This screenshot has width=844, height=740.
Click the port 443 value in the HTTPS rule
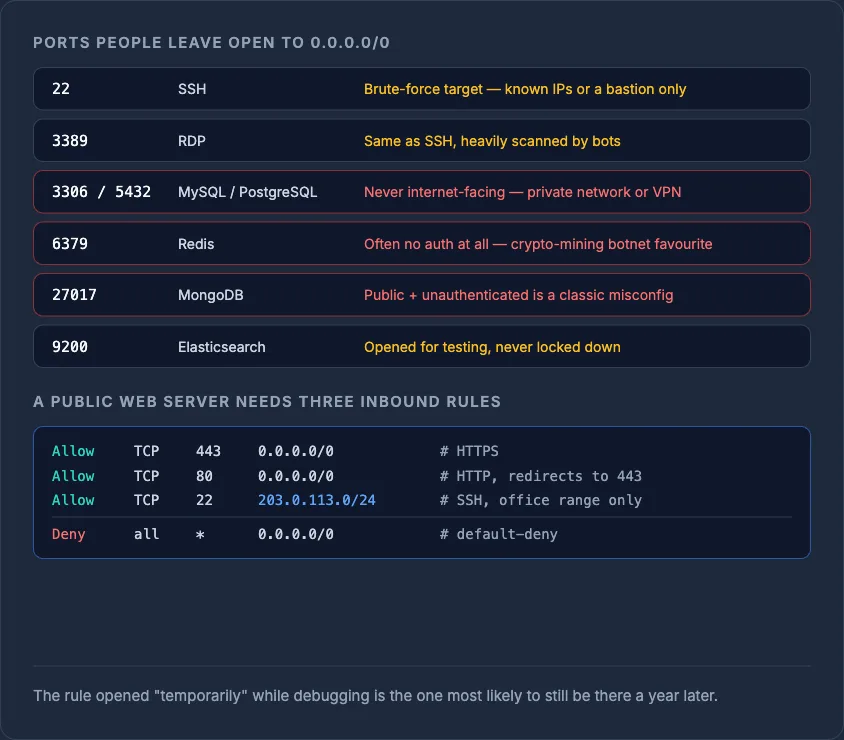point(208,451)
